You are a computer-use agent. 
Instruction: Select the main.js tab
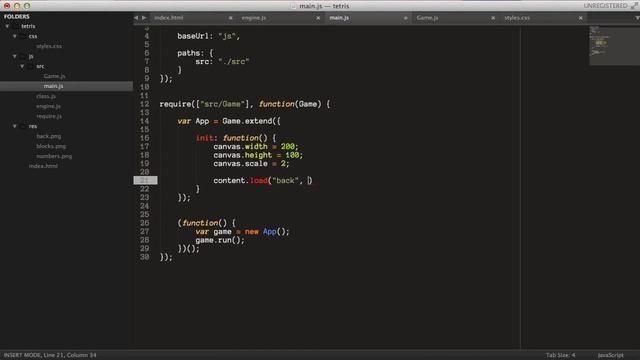tap(339, 18)
